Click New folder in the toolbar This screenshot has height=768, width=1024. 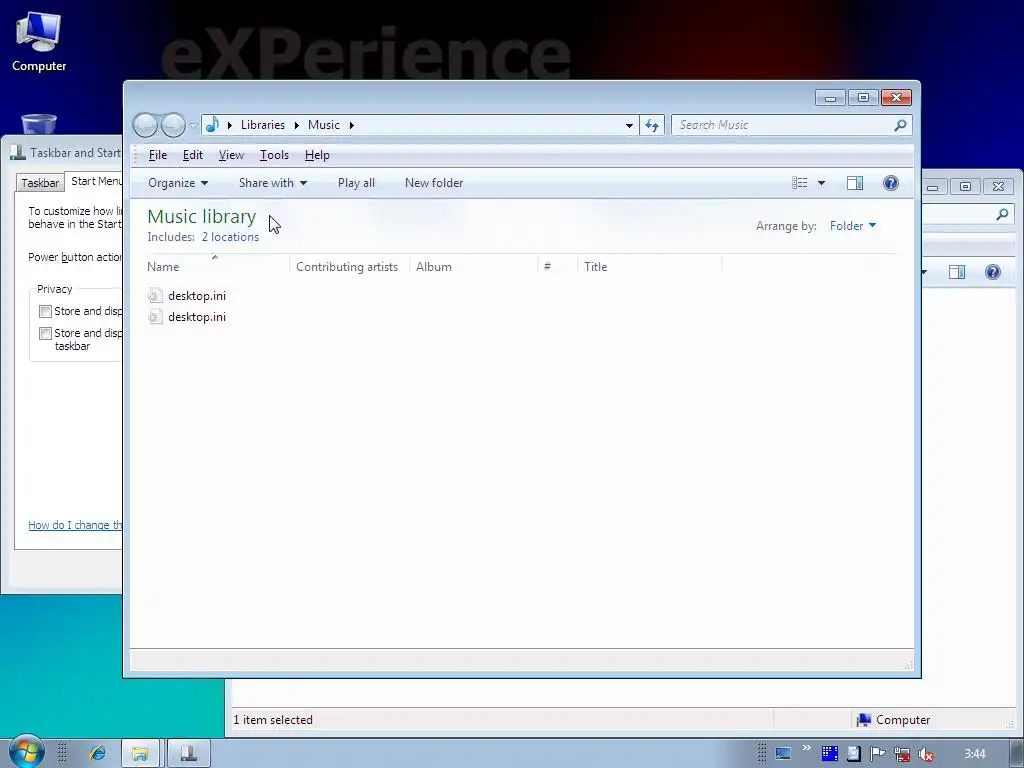(x=434, y=183)
